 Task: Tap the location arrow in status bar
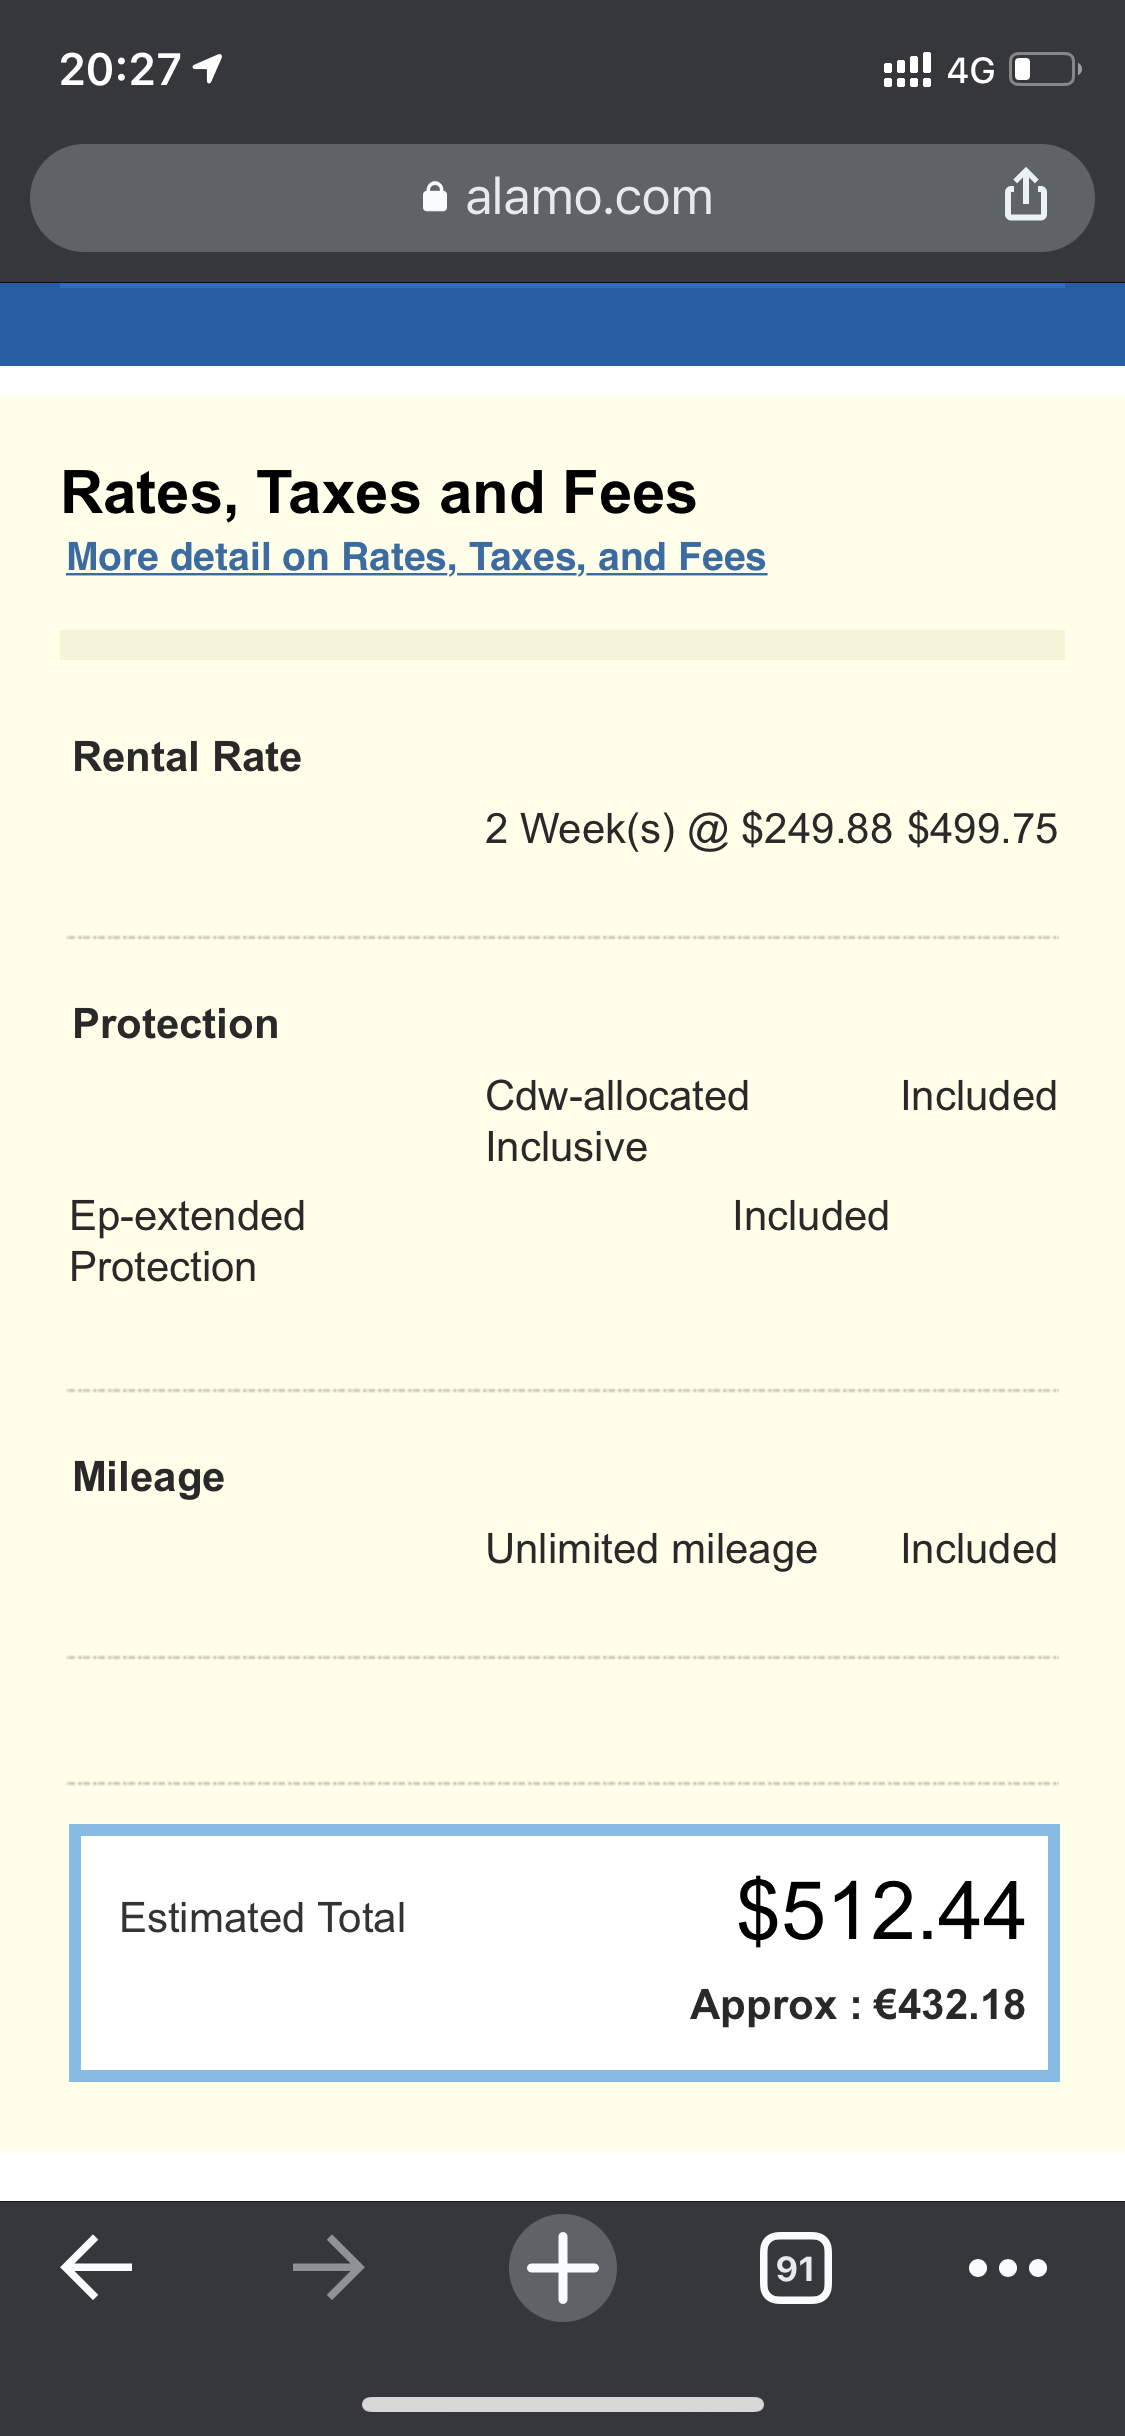pyautogui.click(x=208, y=69)
